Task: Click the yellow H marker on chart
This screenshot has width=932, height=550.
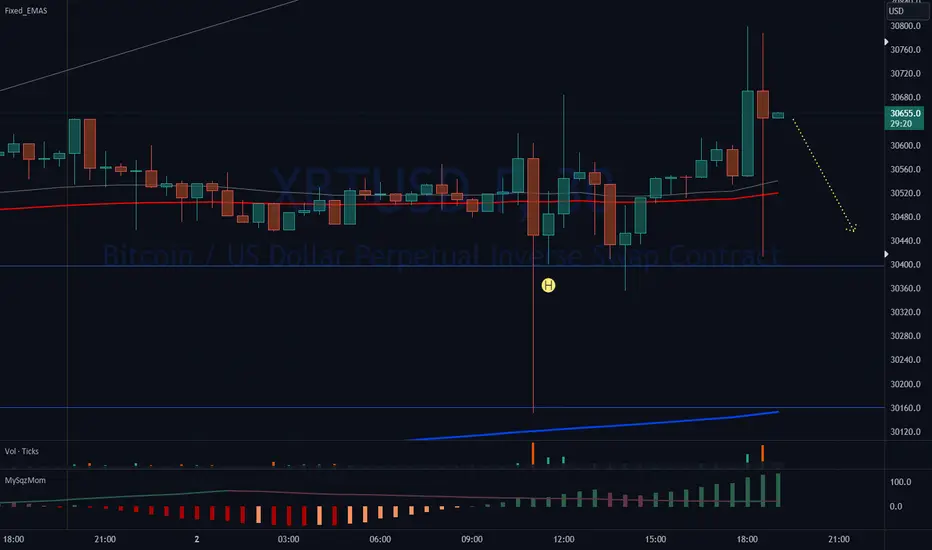Action: 548,285
